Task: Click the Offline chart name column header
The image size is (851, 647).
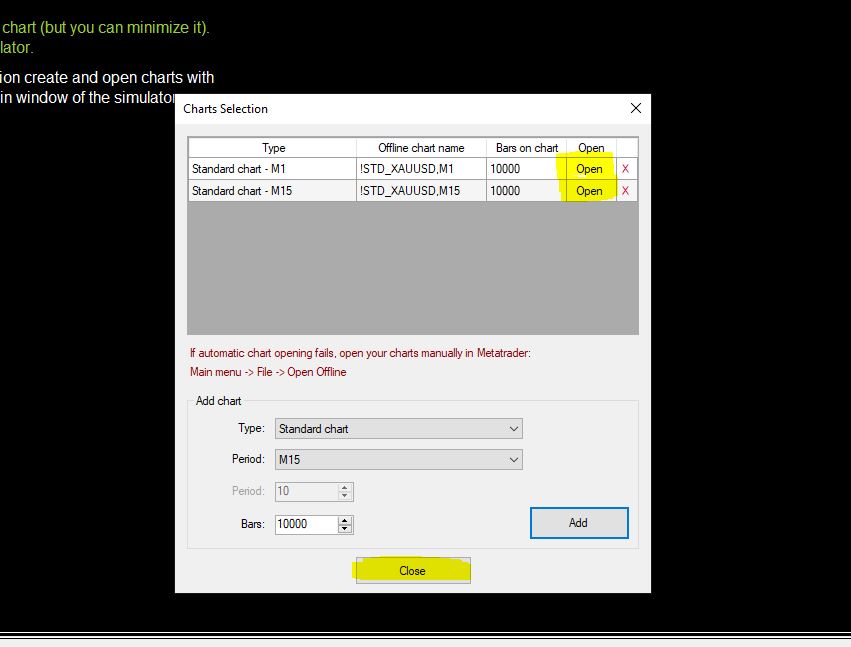Action: click(x=421, y=148)
